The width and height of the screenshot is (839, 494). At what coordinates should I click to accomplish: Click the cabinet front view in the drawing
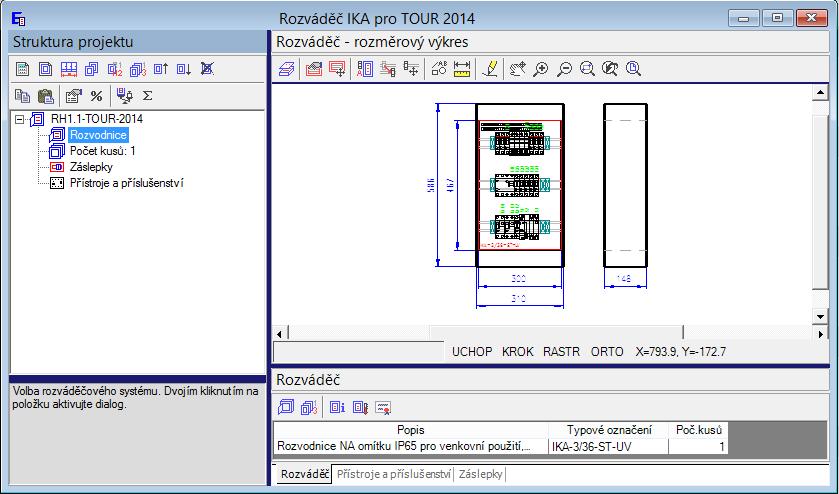(x=520, y=185)
